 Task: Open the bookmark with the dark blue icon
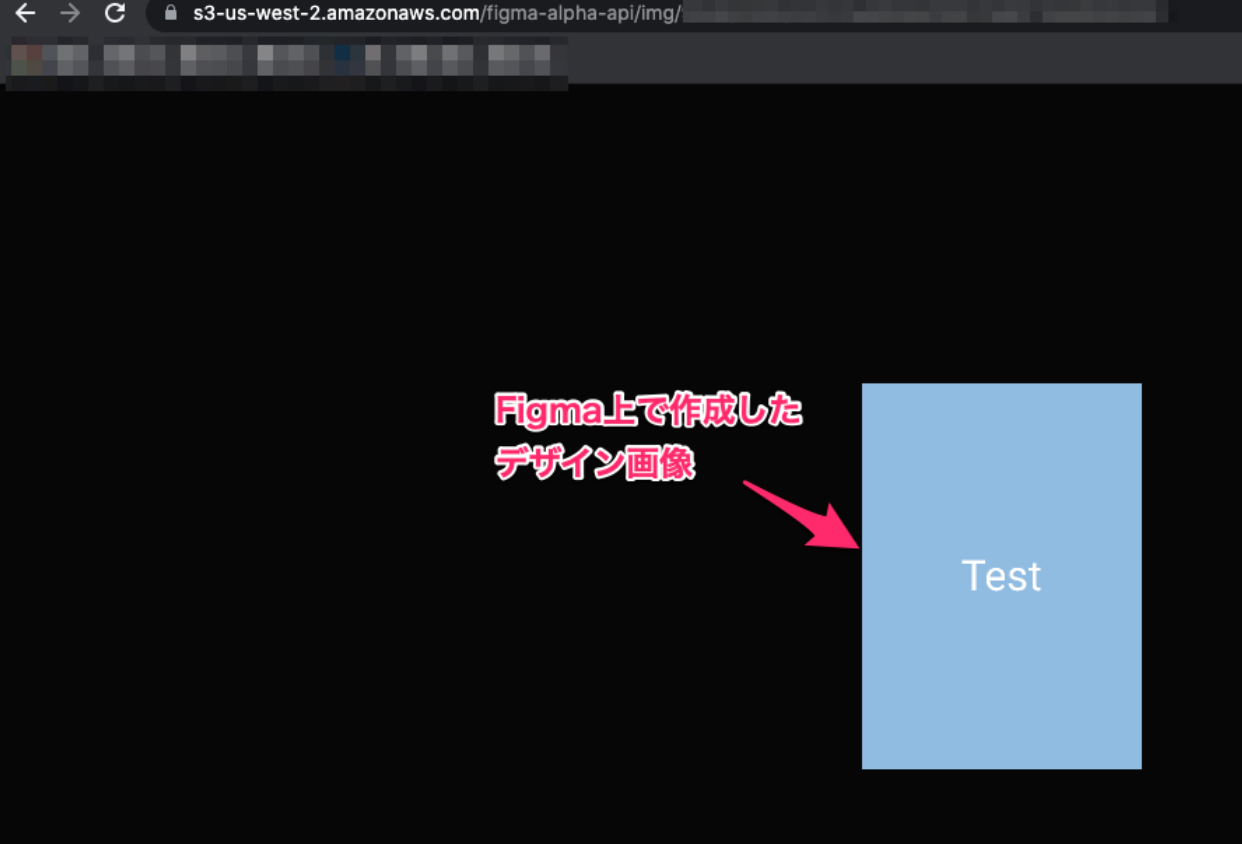357,60
